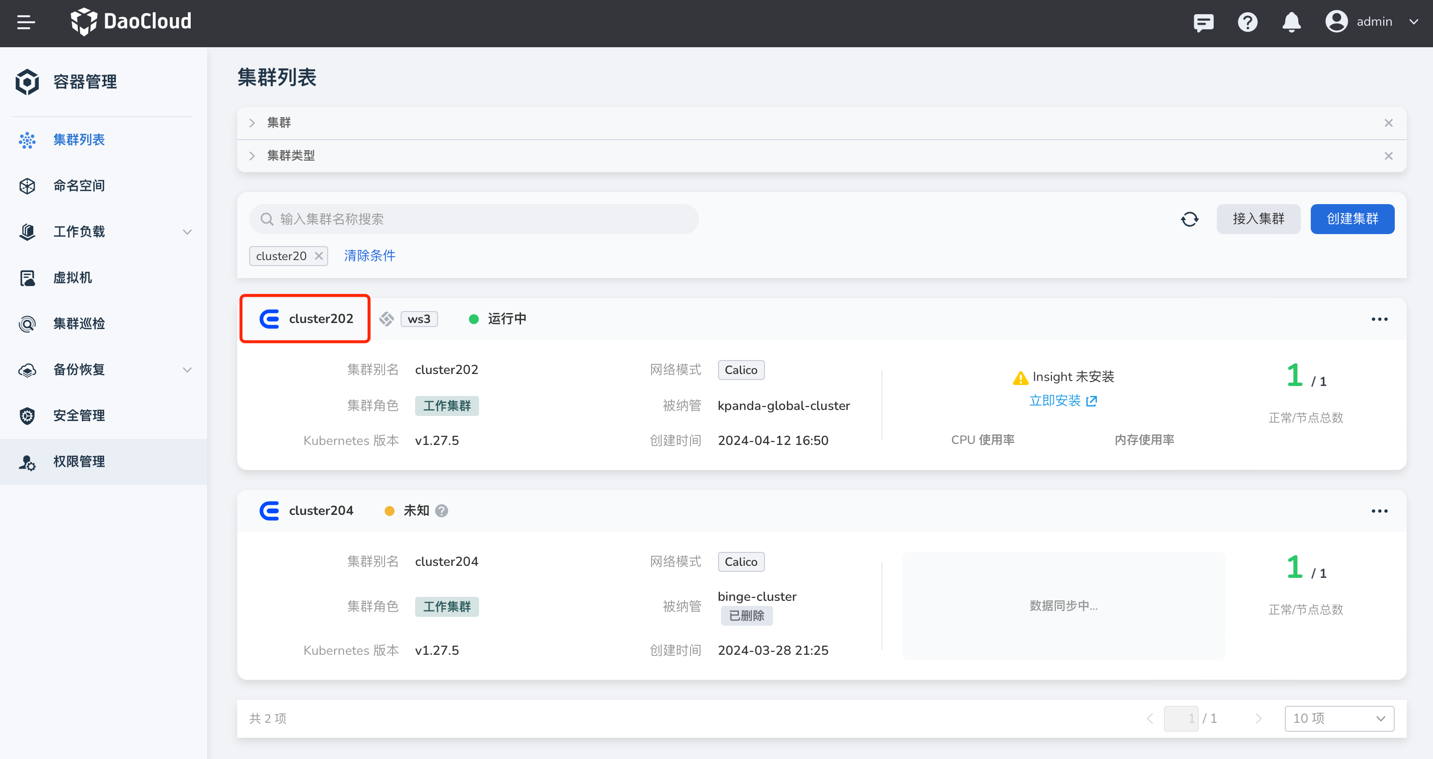Image resolution: width=1433 pixels, height=759 pixels.
Task: Open more actions for cluster204
Action: [1379, 511]
